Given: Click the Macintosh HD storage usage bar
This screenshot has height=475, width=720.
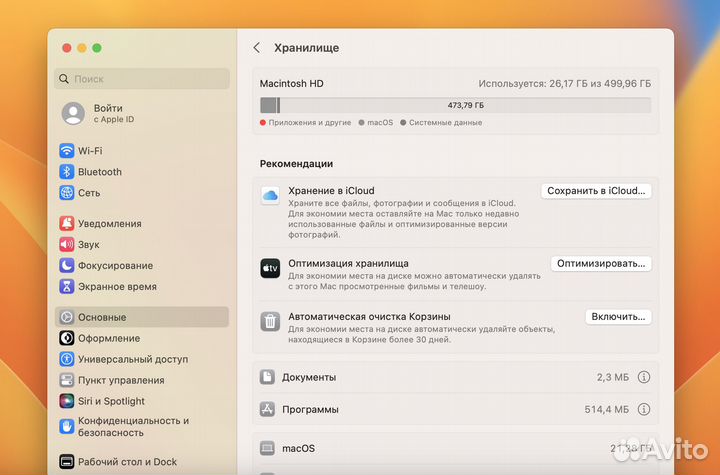Looking at the screenshot, I should click(x=456, y=105).
